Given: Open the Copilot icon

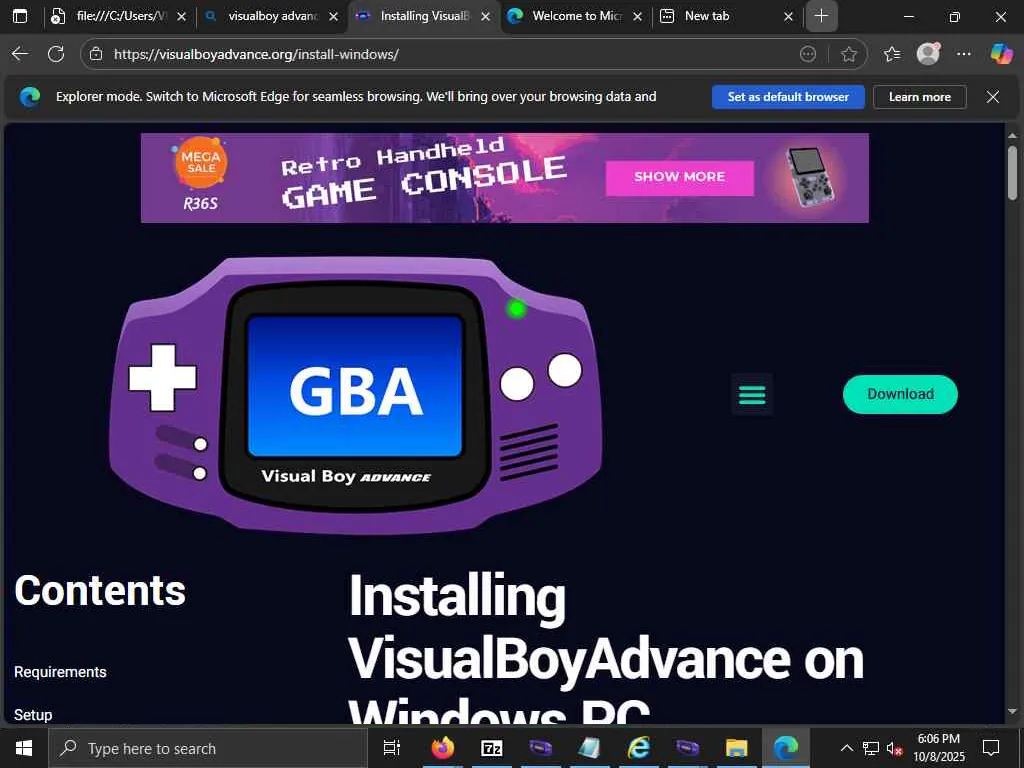Looking at the screenshot, I should [1001, 54].
